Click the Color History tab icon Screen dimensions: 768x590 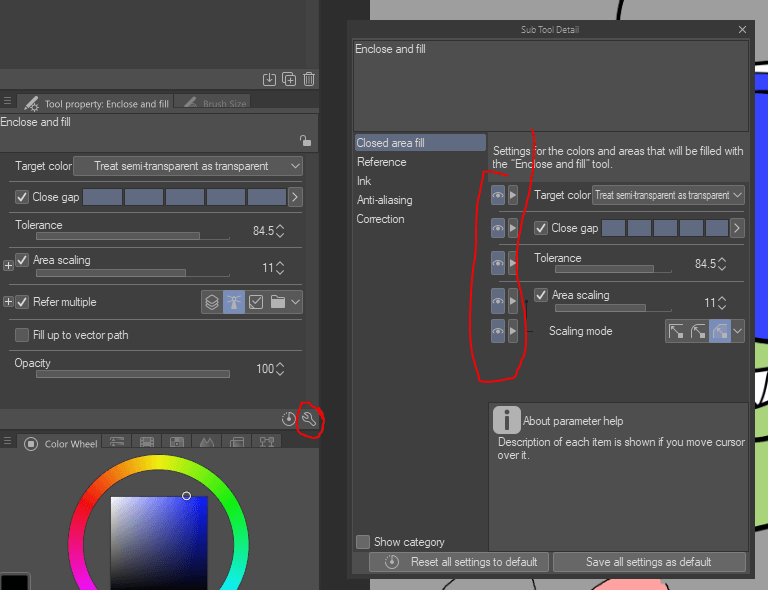237,442
